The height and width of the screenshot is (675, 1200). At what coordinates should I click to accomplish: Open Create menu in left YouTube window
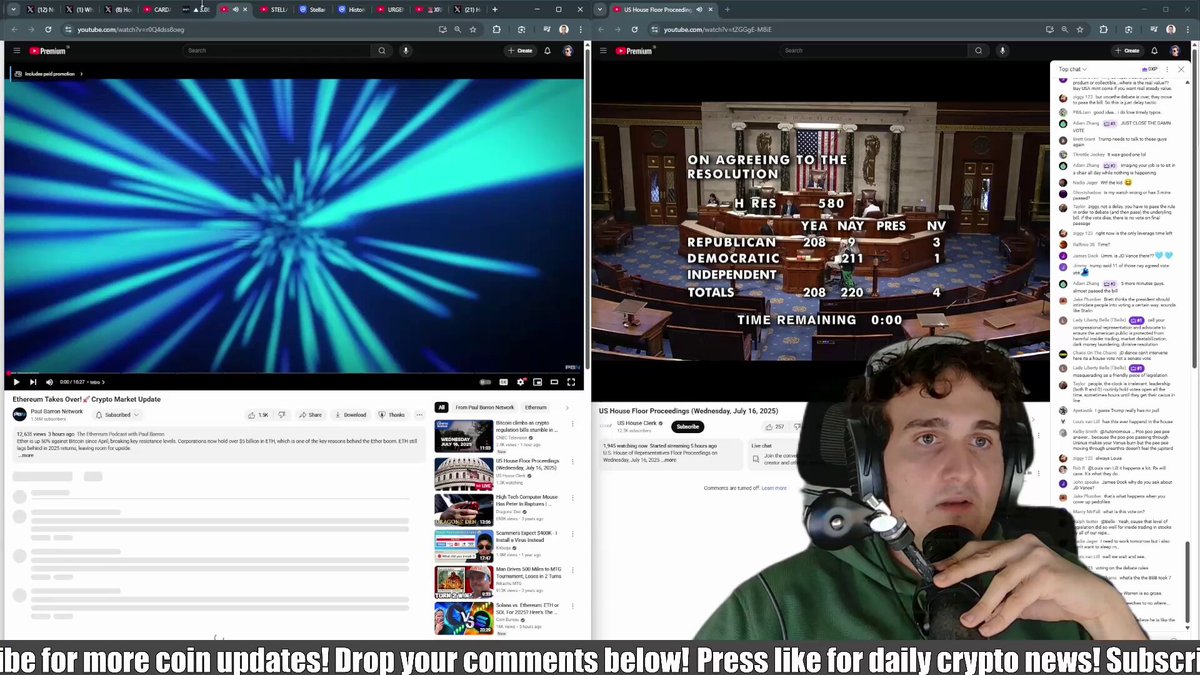(520, 50)
